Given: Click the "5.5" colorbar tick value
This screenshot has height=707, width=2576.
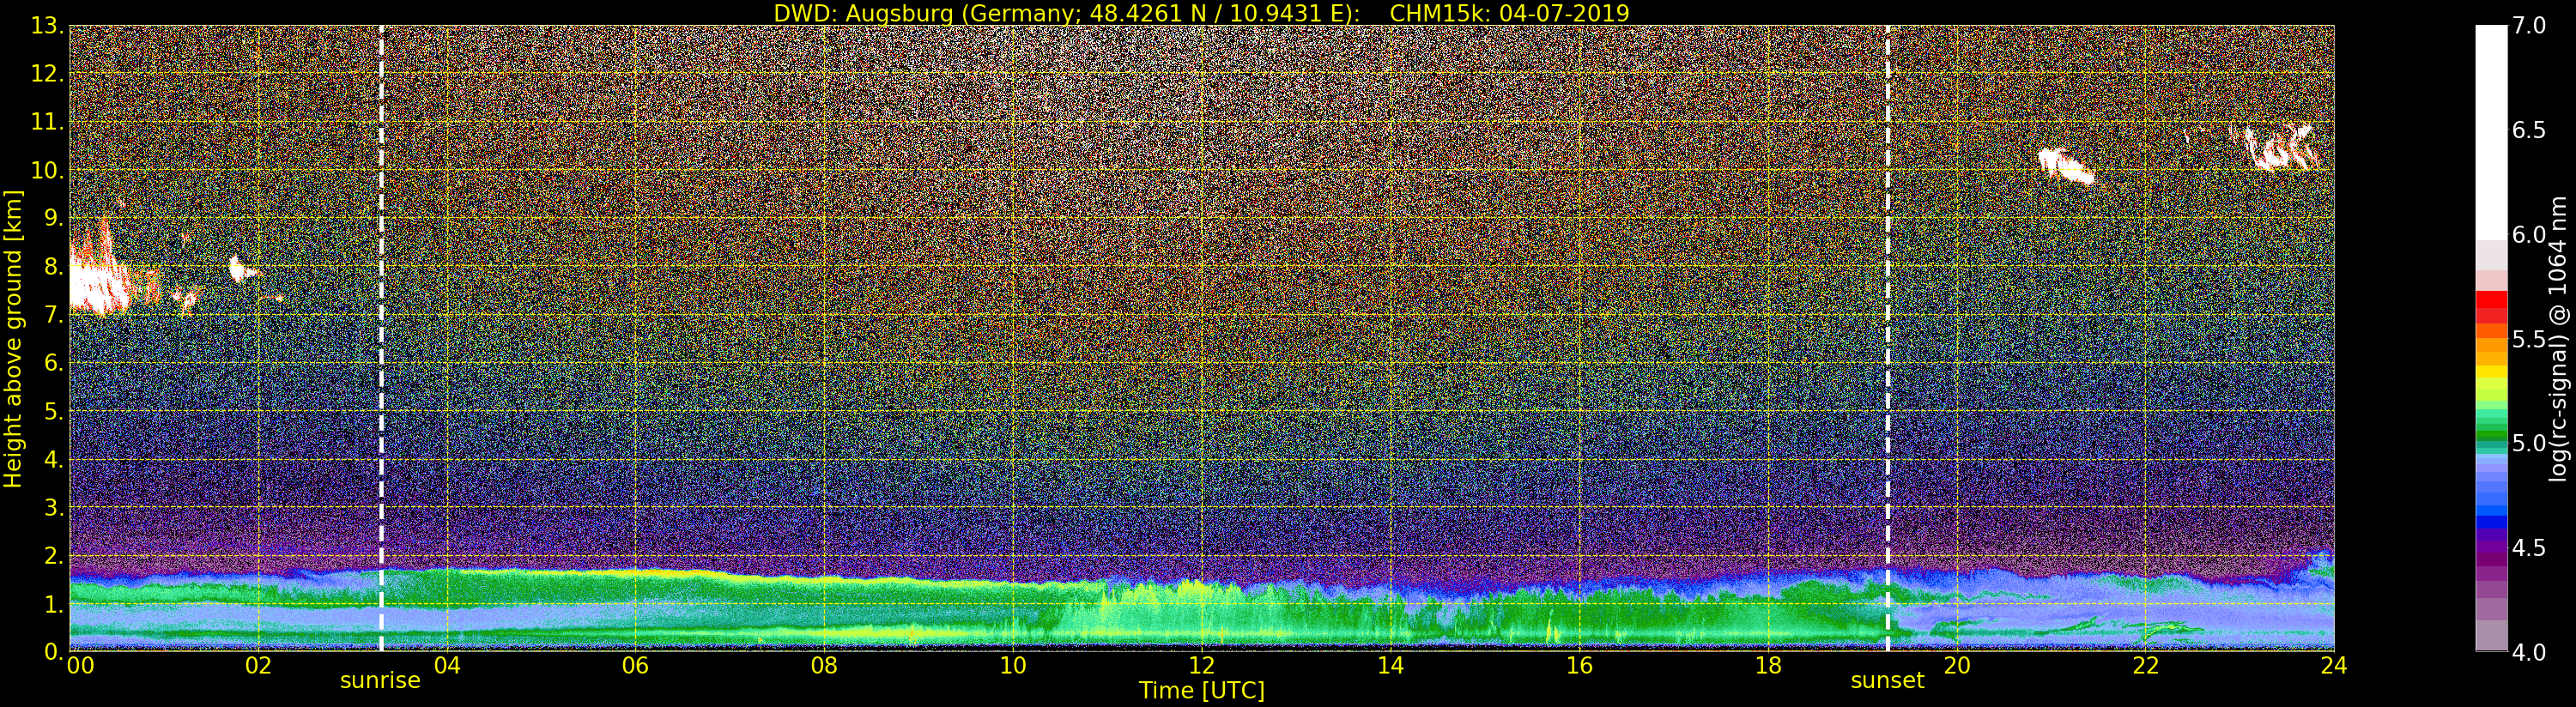Looking at the screenshot, I should point(2529,339).
